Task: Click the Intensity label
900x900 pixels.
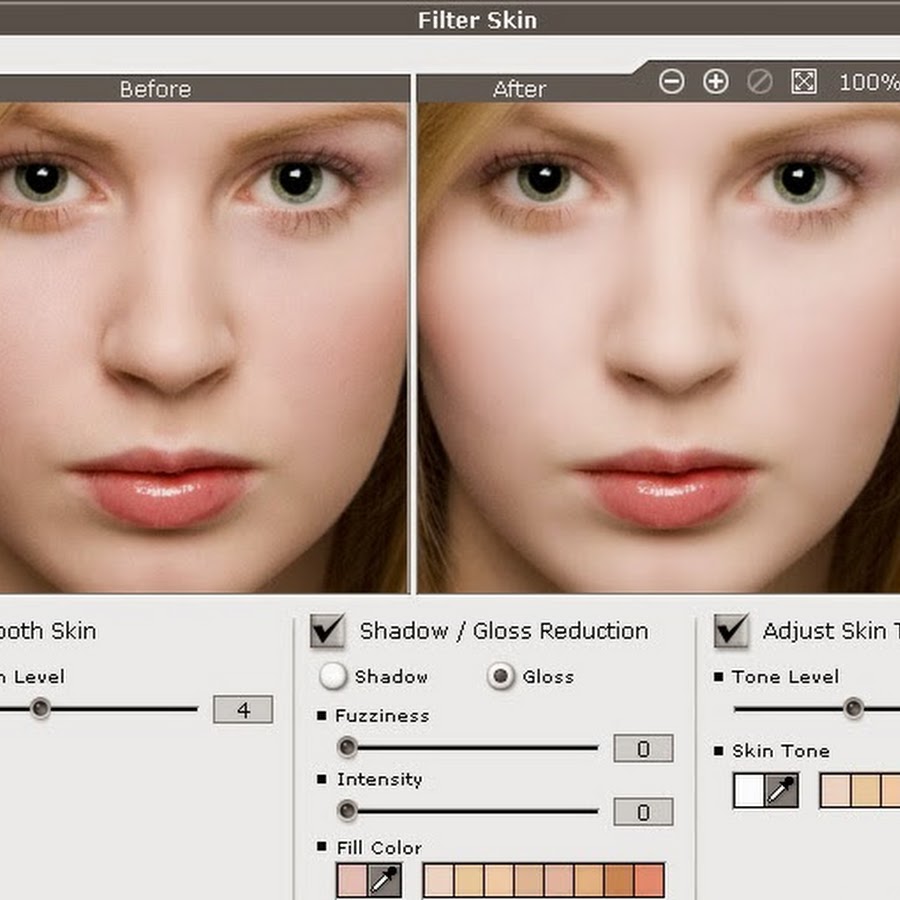Action: [379, 779]
